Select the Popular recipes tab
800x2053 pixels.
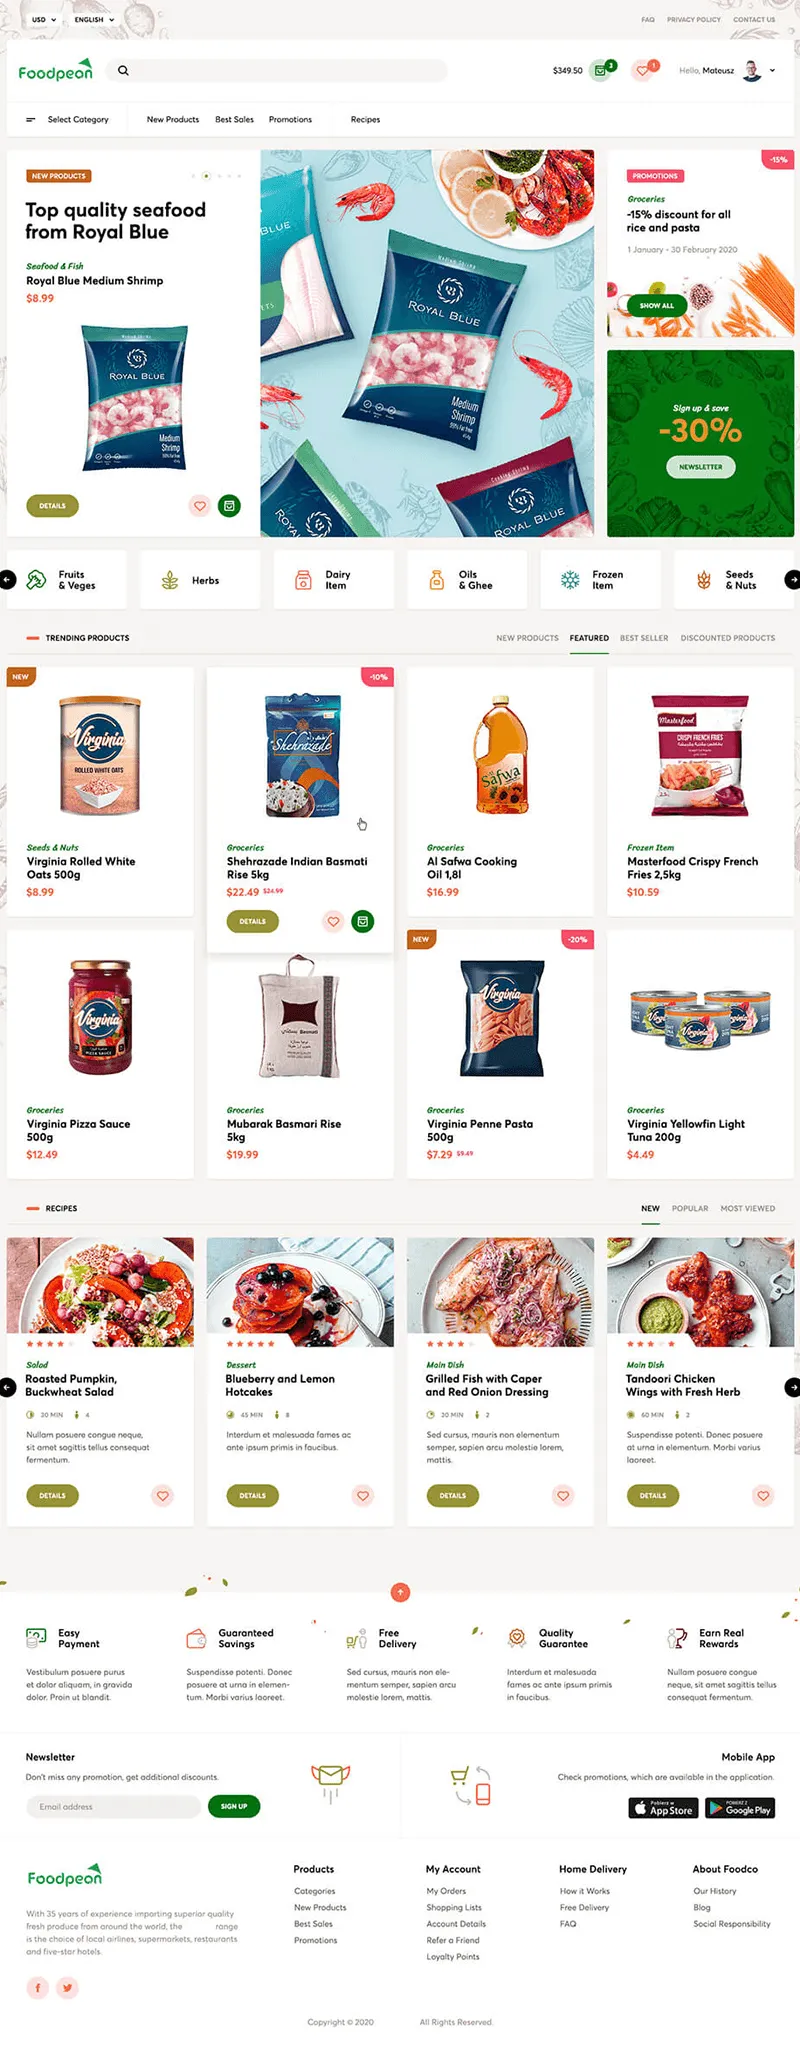(x=690, y=1208)
